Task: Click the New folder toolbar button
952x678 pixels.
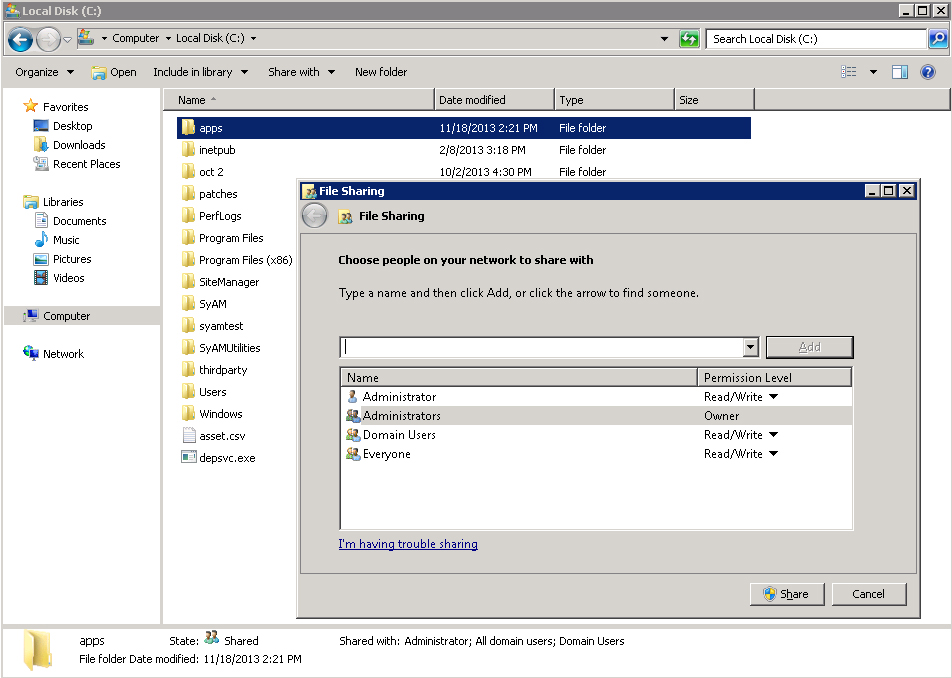Action: pos(381,72)
